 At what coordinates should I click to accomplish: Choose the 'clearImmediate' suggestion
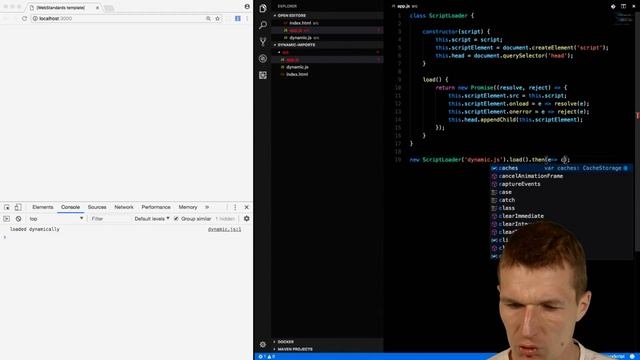(x=562, y=216)
